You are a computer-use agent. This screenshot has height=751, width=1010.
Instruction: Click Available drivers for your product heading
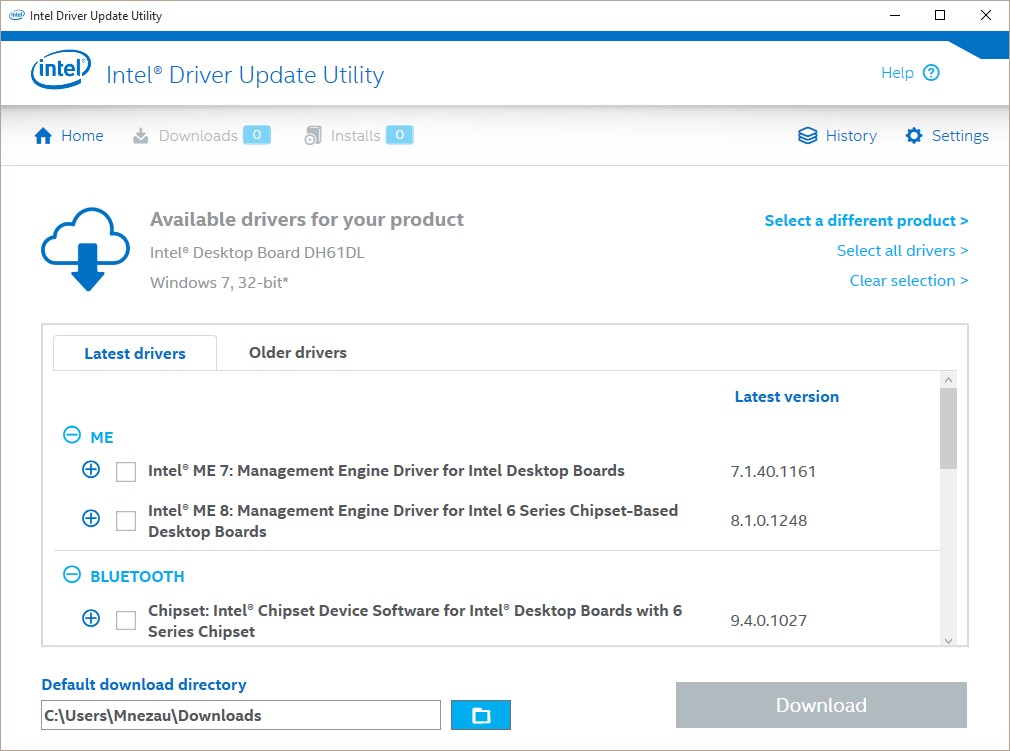click(307, 220)
